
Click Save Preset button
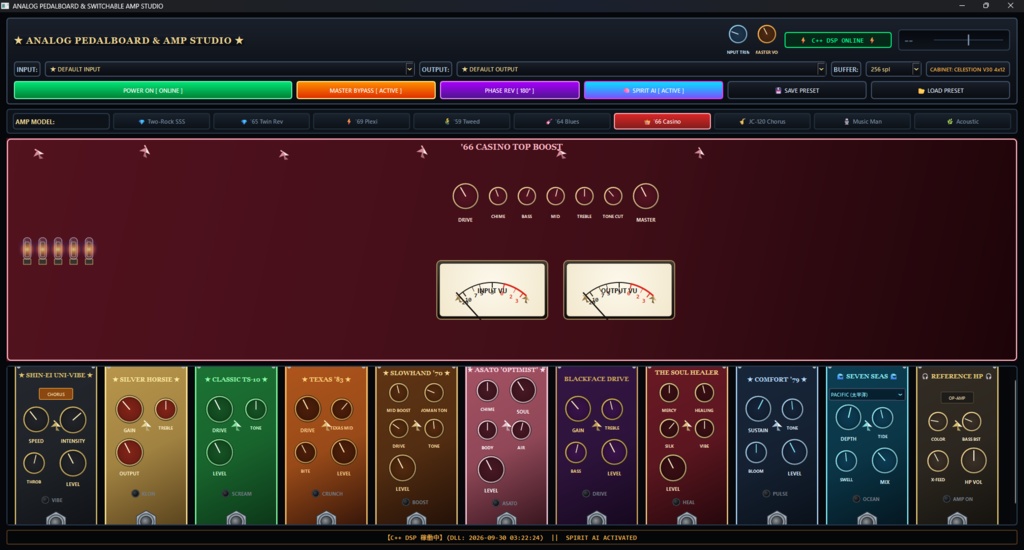click(797, 90)
